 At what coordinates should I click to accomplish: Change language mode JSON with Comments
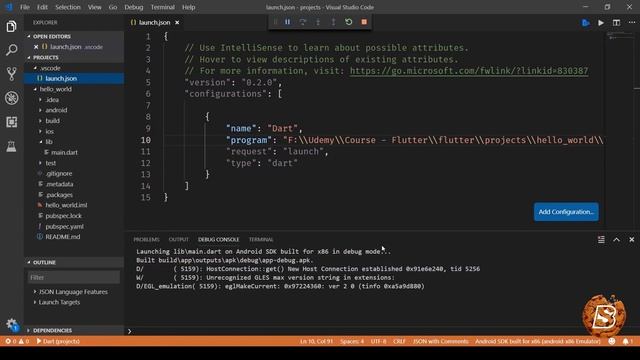(440, 341)
